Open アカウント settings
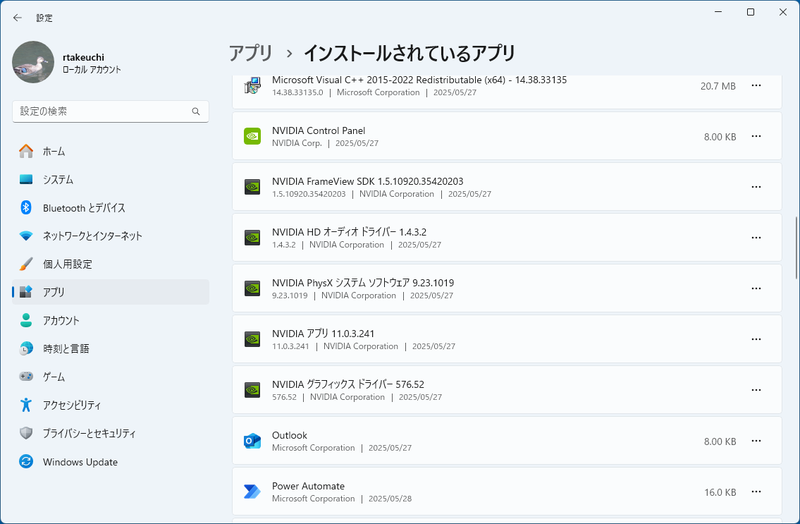 [110, 320]
